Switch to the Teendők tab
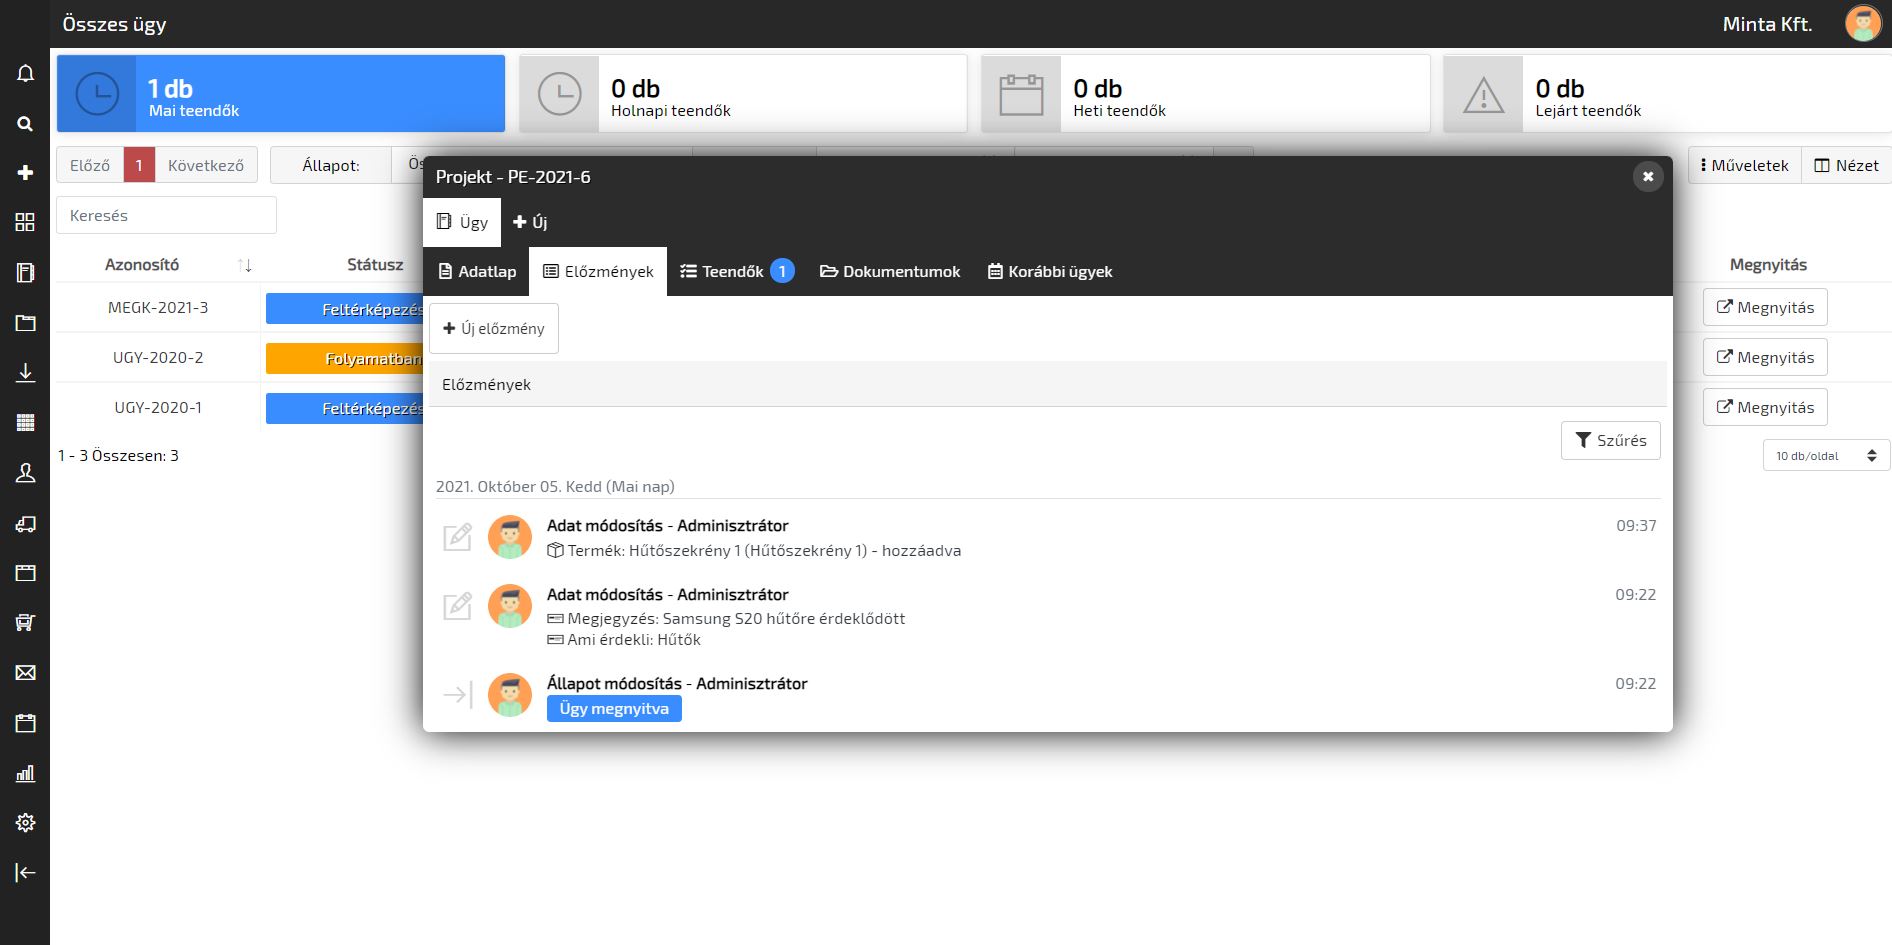The image size is (1892, 945). coord(736,272)
